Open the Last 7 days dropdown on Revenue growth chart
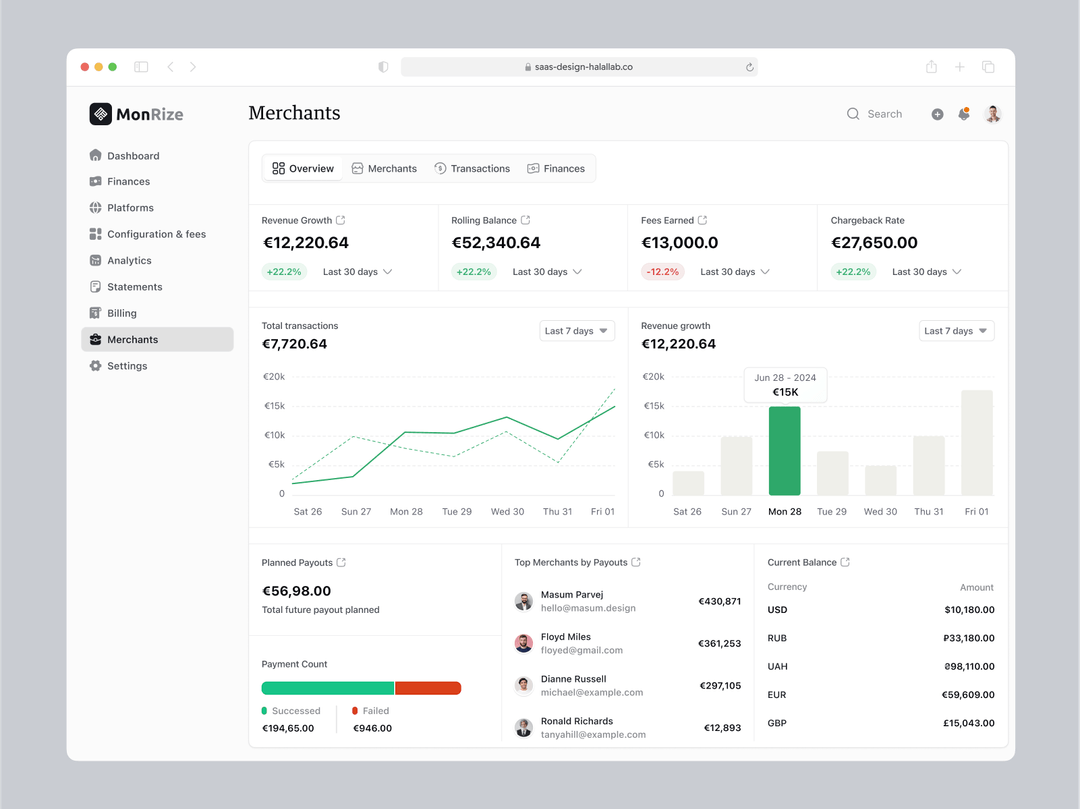This screenshot has width=1080, height=809. click(x=956, y=330)
